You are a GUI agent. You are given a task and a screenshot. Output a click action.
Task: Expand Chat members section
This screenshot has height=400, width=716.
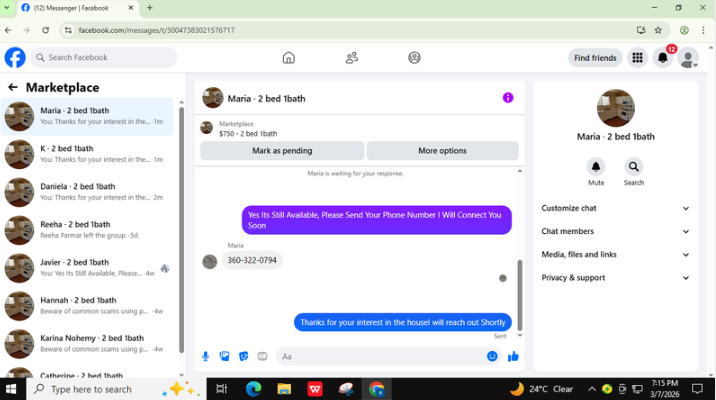615,232
